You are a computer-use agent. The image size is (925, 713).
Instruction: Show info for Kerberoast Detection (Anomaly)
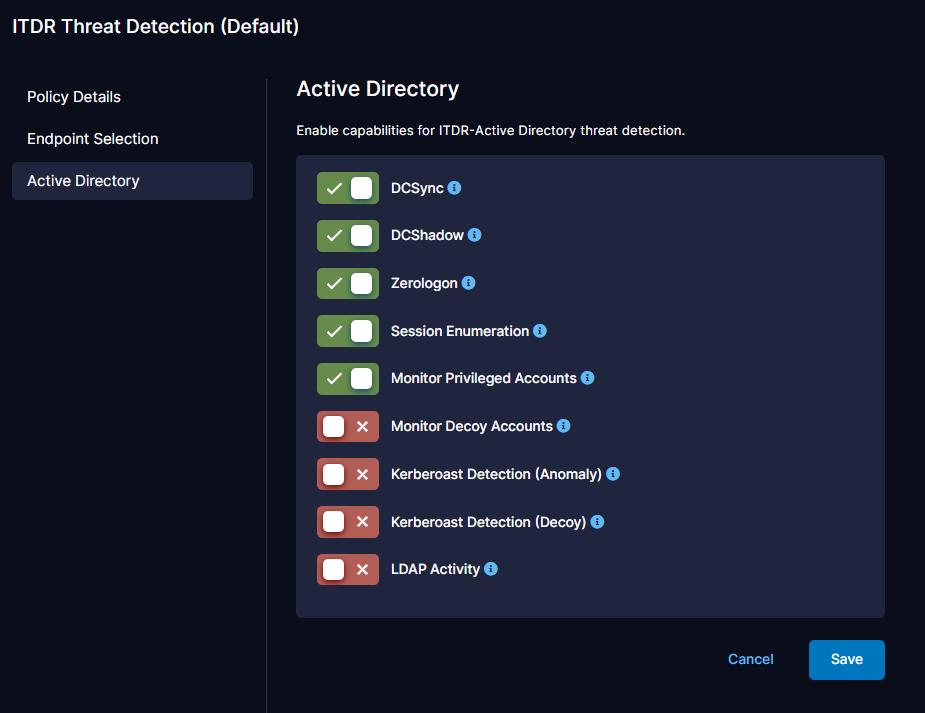coord(613,474)
